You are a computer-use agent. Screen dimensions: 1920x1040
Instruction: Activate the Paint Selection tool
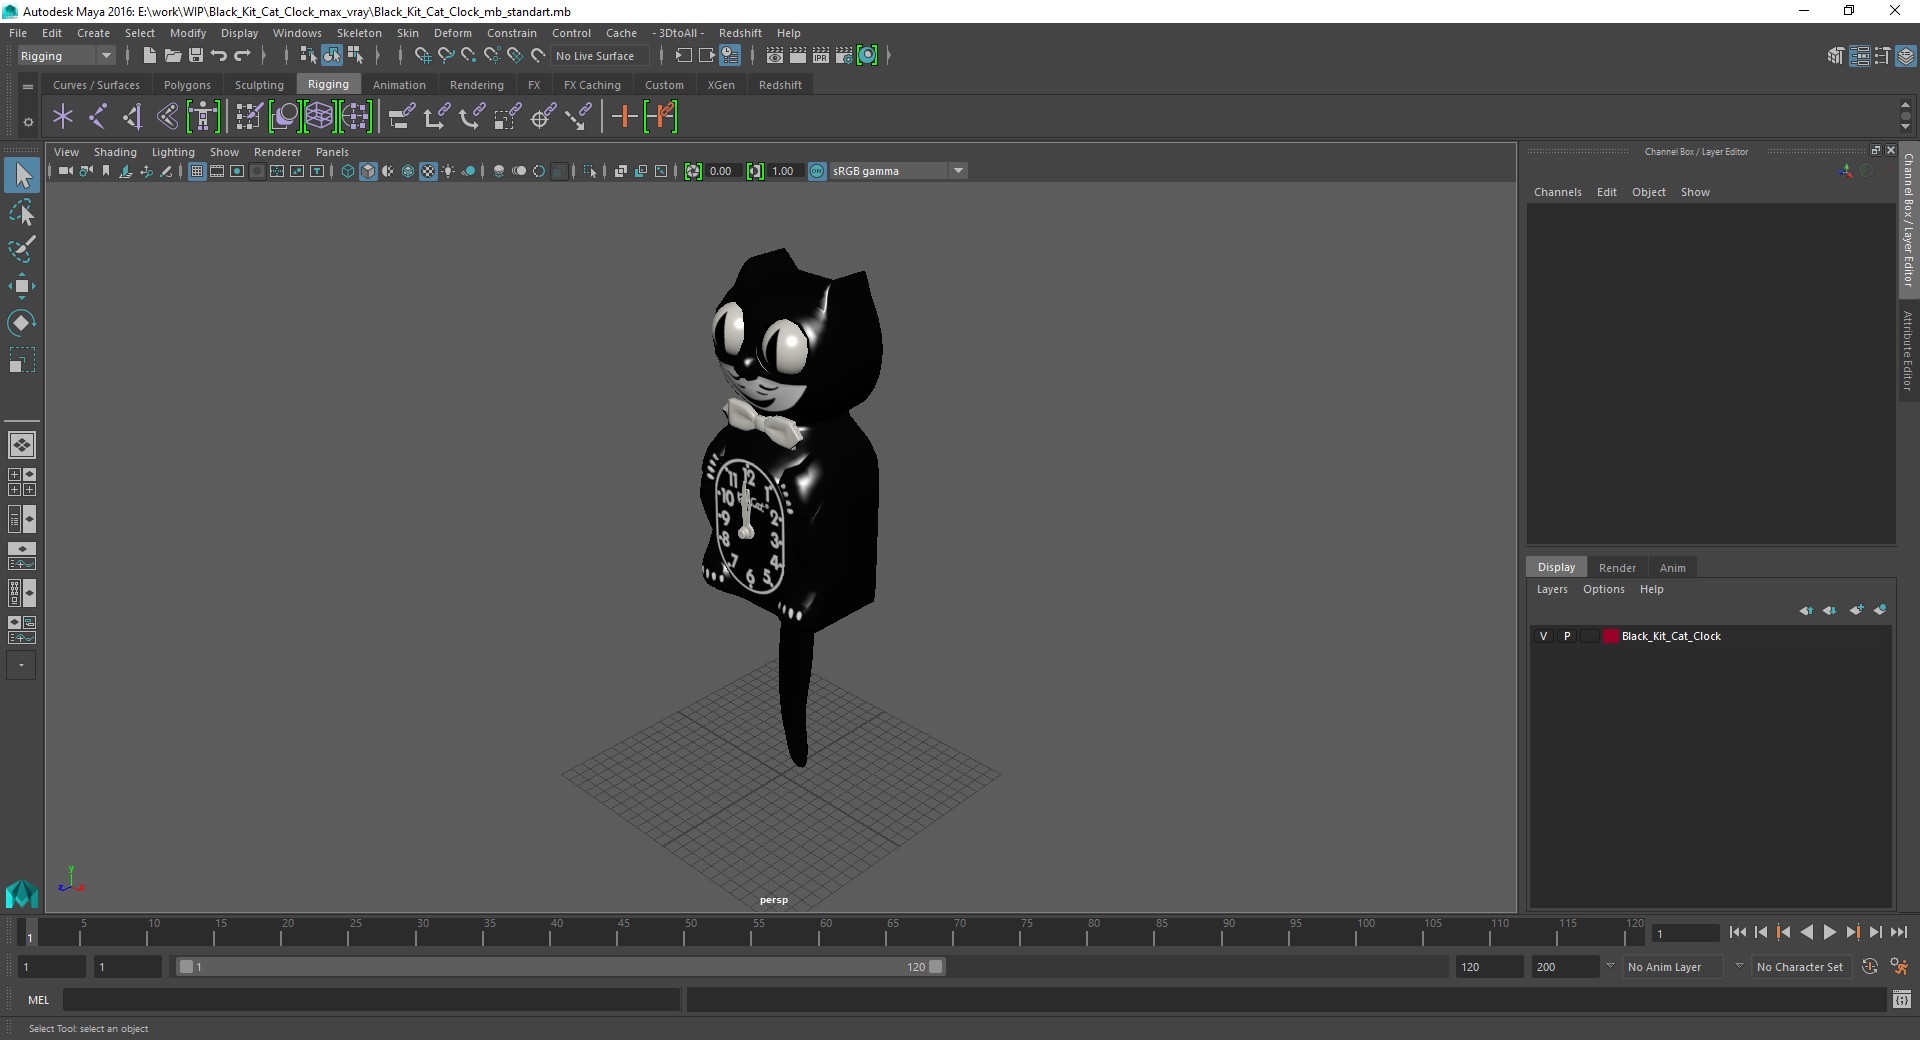click(x=22, y=249)
